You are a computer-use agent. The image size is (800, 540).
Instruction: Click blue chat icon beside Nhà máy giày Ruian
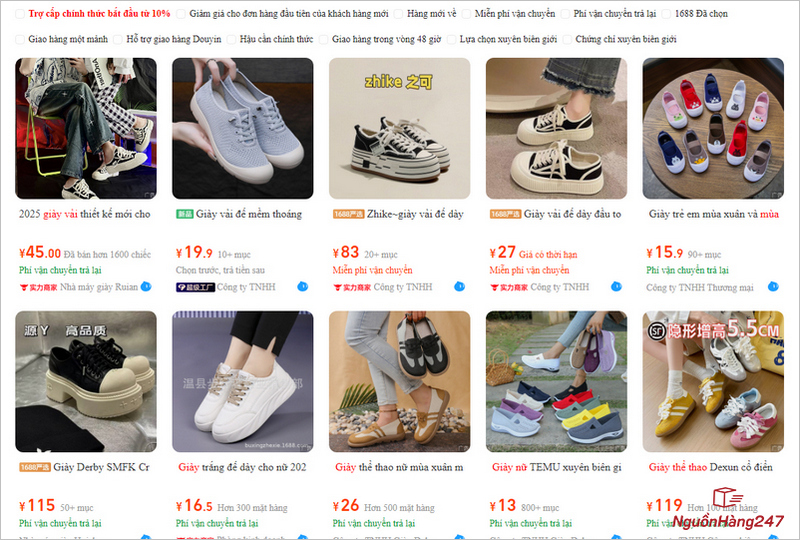[x=146, y=286]
